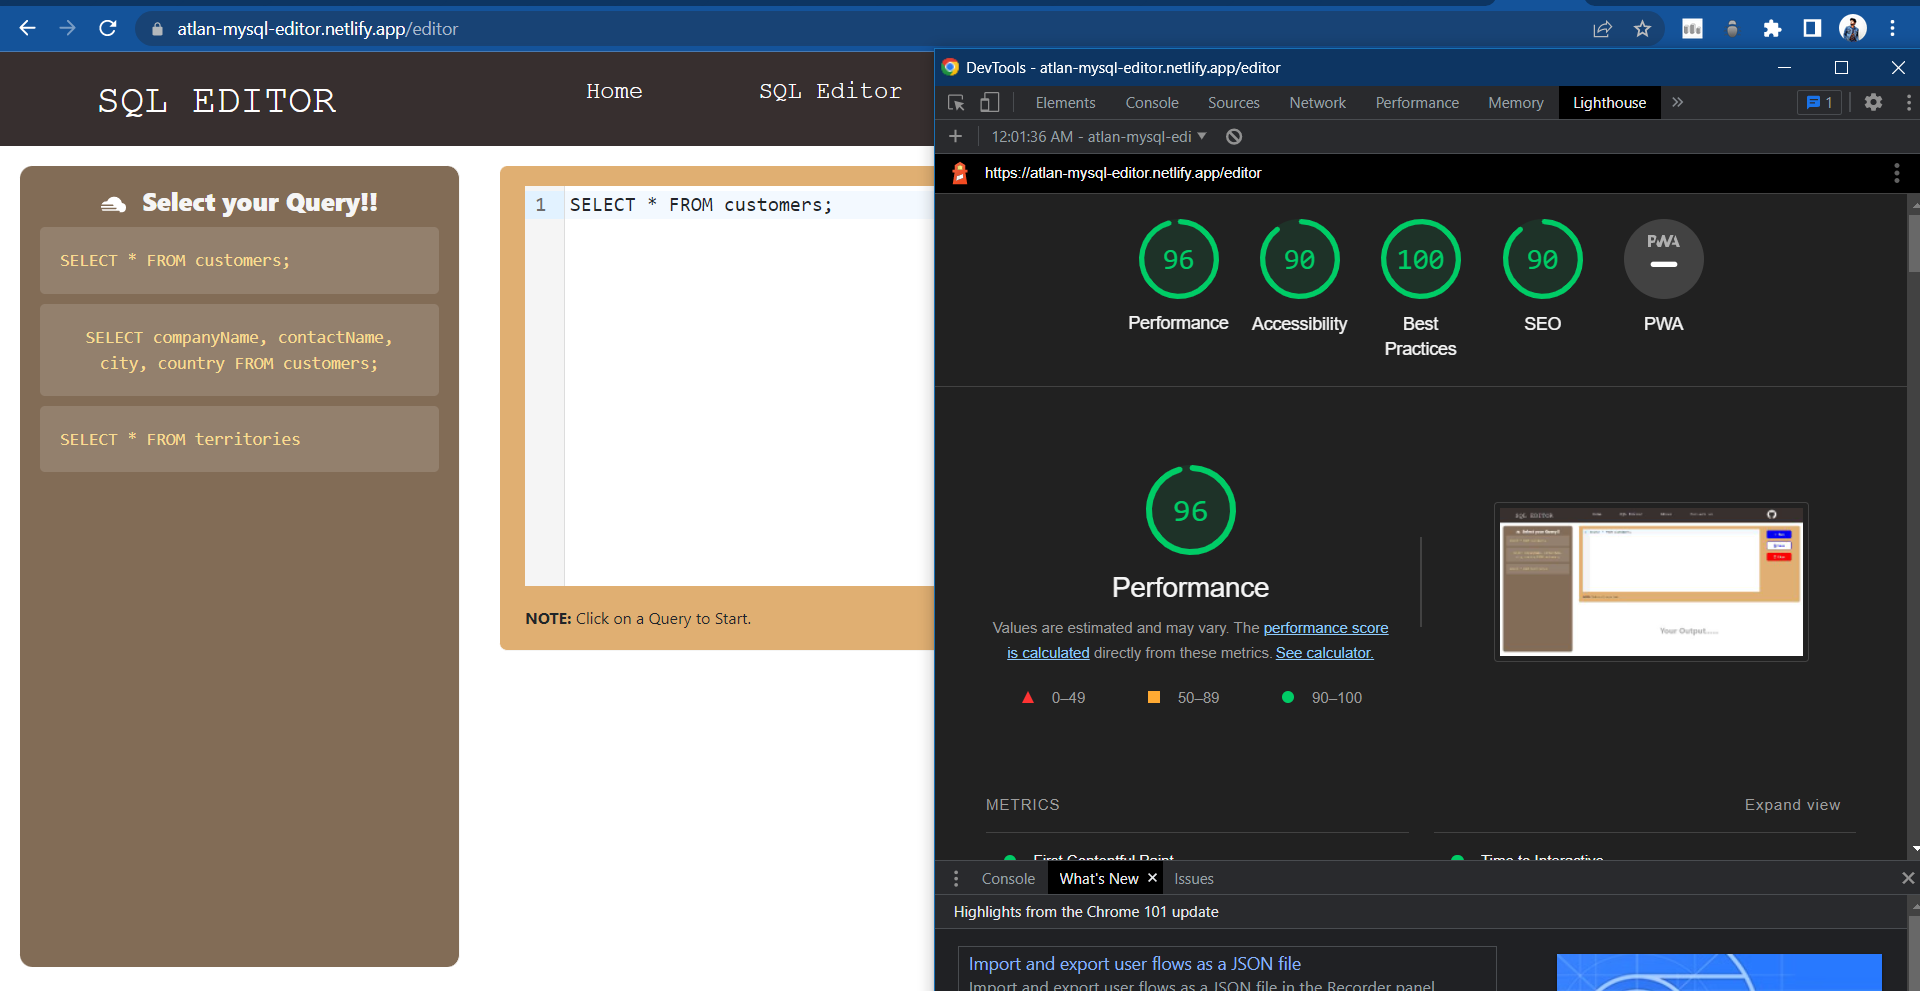
Task: Open the performance score calculator link
Action: pyautogui.click(x=1324, y=652)
